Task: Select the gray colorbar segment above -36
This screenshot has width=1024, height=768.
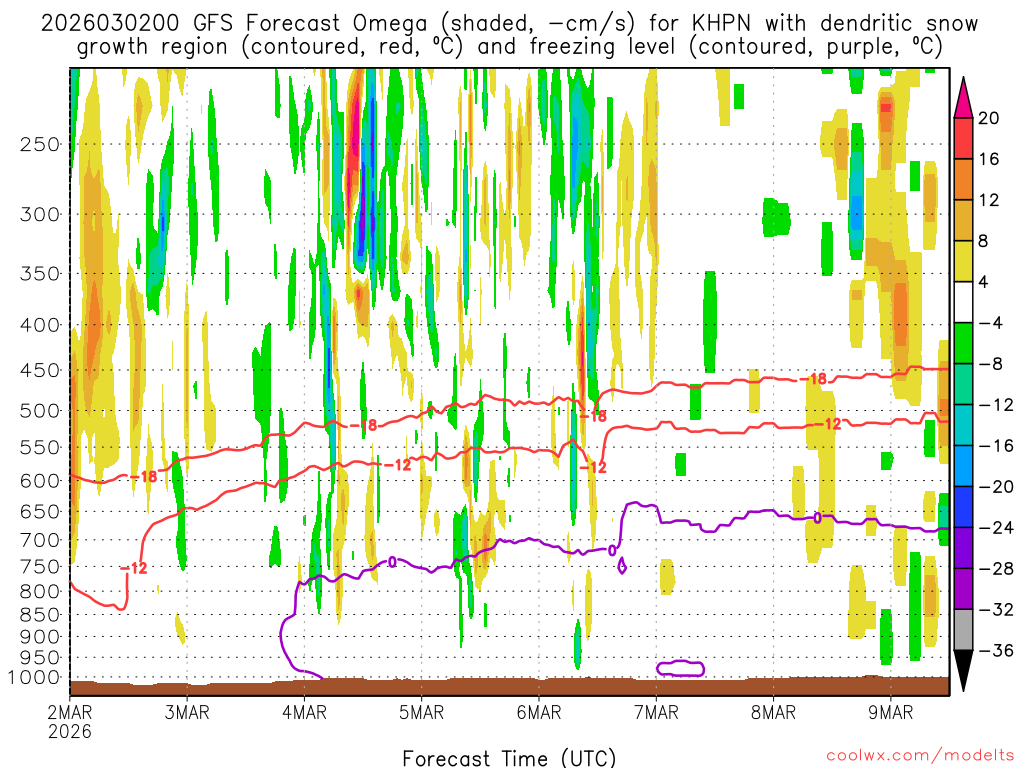Action: tap(964, 630)
